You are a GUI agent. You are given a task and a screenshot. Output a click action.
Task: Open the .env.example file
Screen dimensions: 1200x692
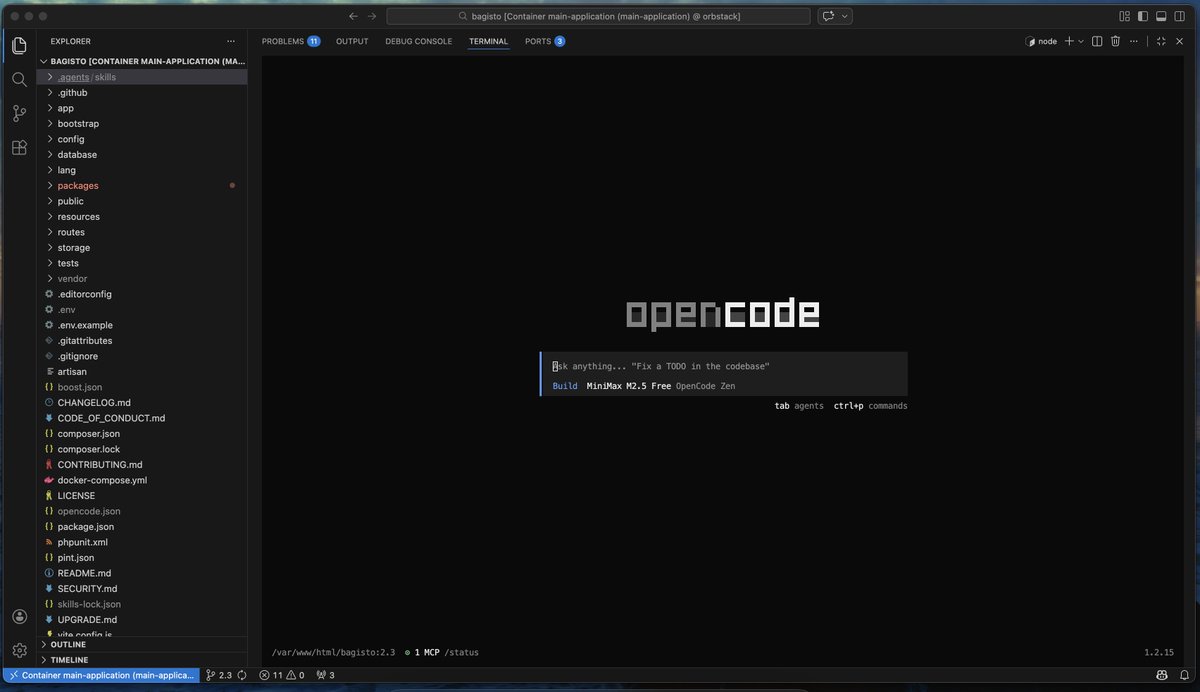(142, 325)
